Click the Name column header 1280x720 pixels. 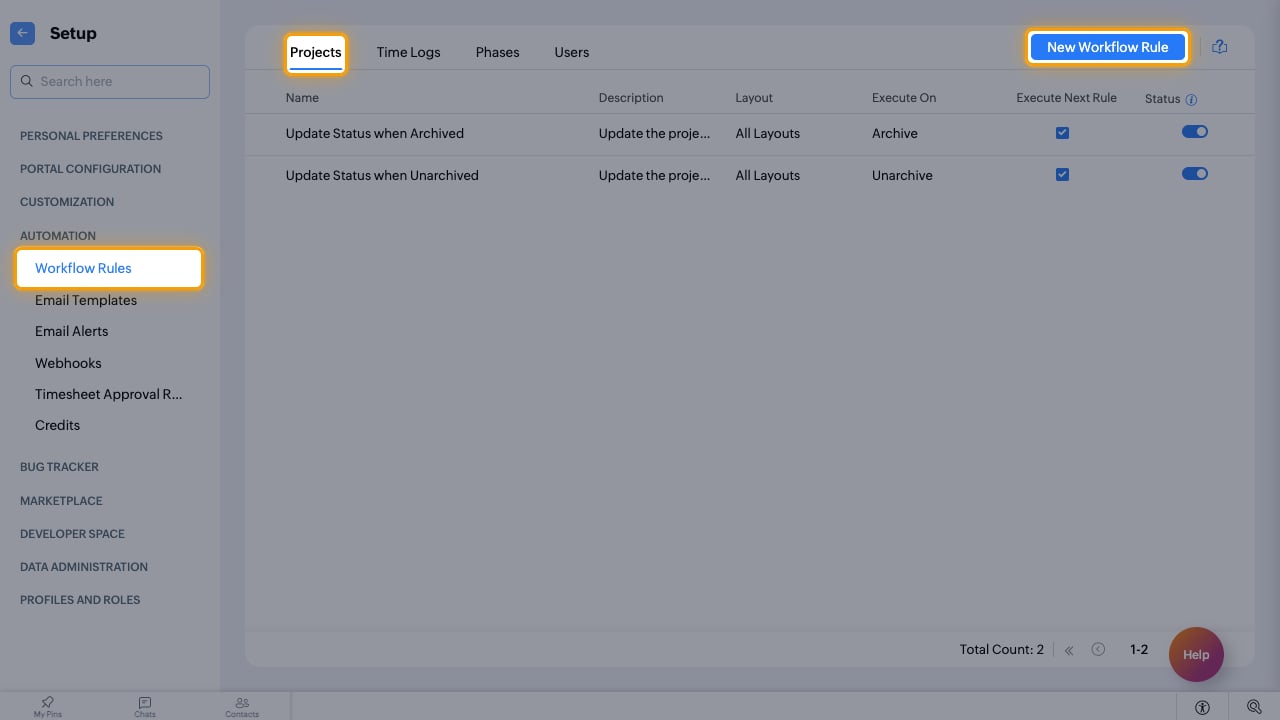[x=302, y=98]
